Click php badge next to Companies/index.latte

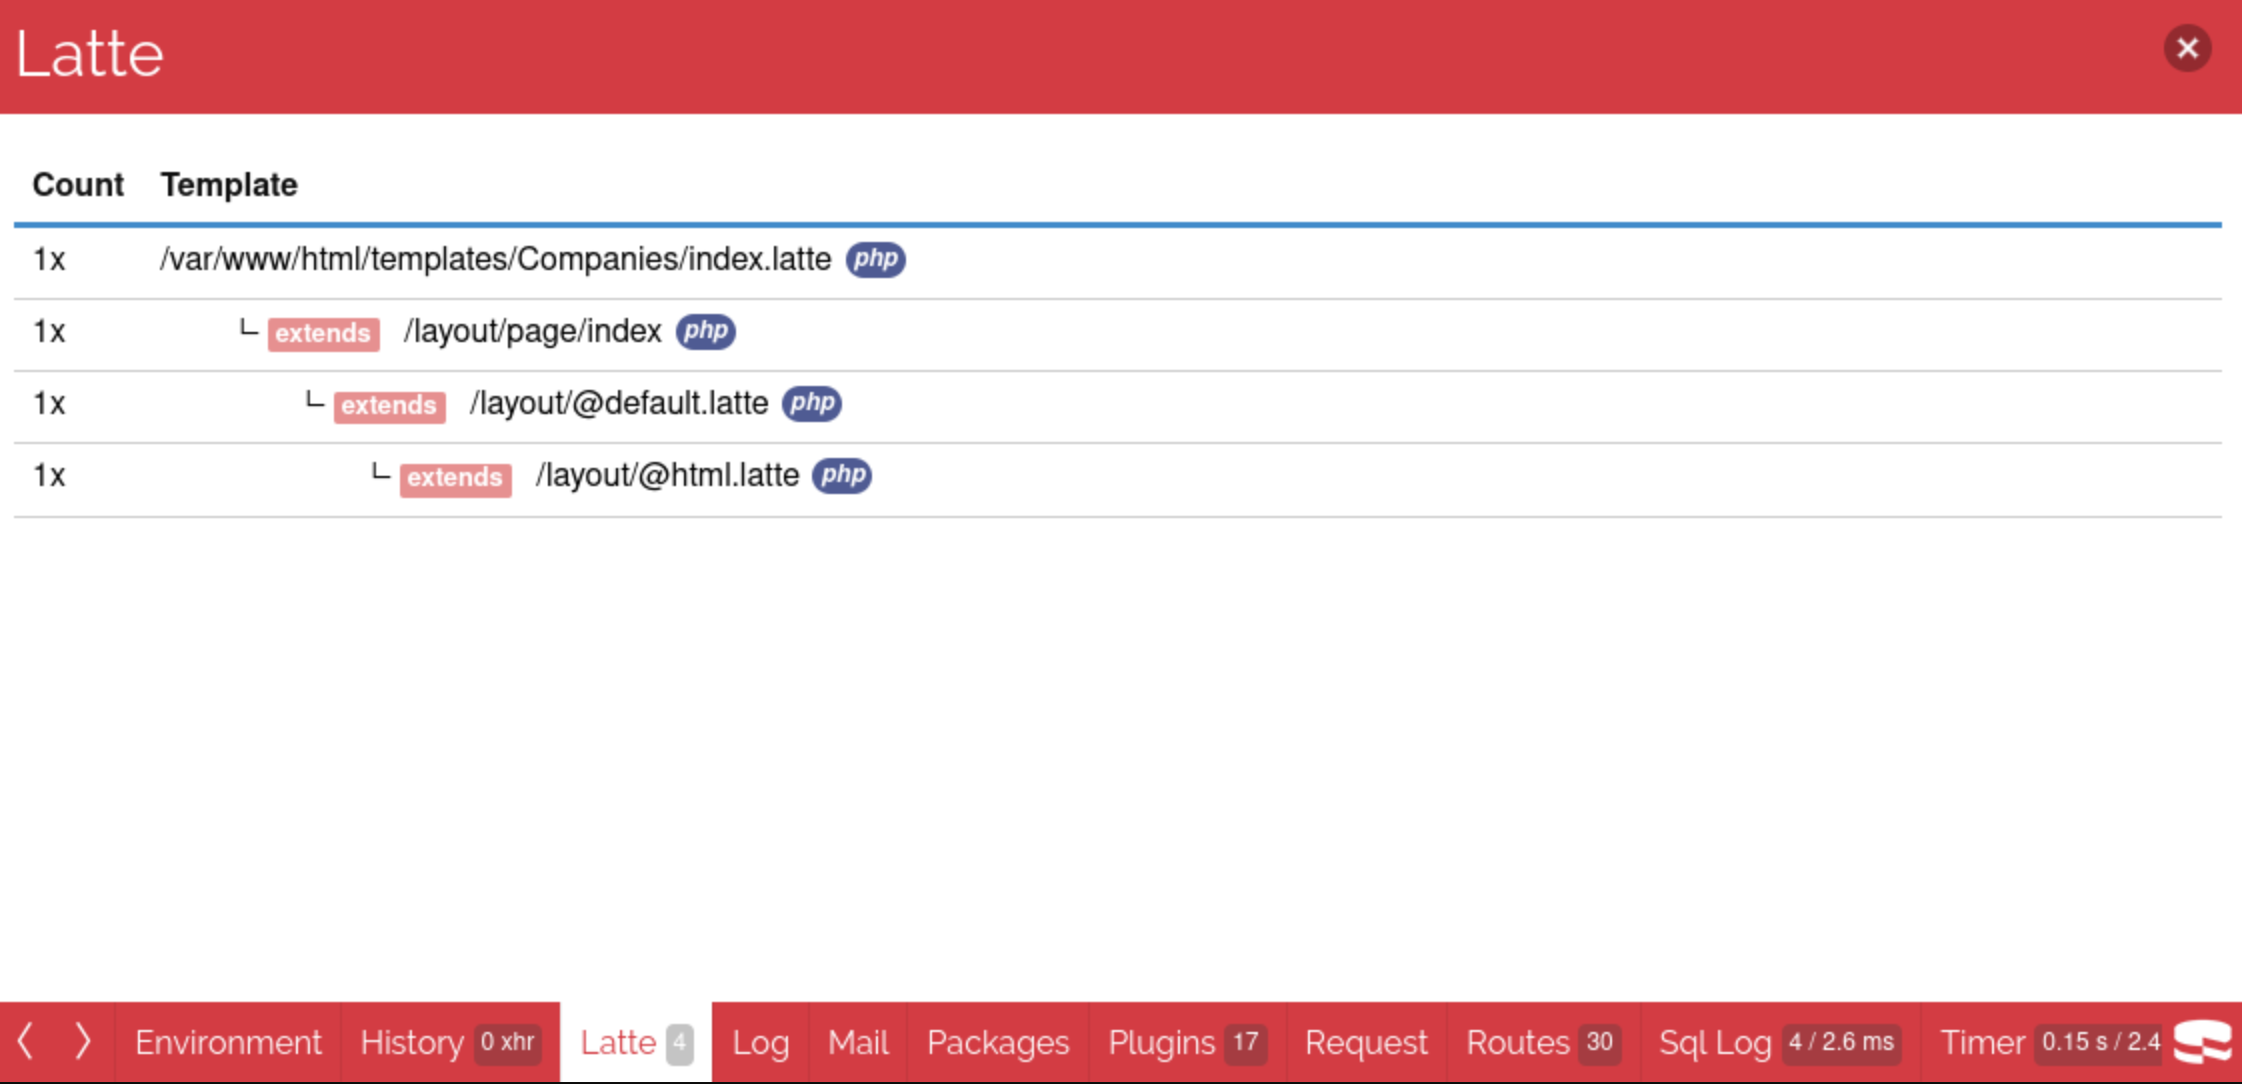[875, 259]
